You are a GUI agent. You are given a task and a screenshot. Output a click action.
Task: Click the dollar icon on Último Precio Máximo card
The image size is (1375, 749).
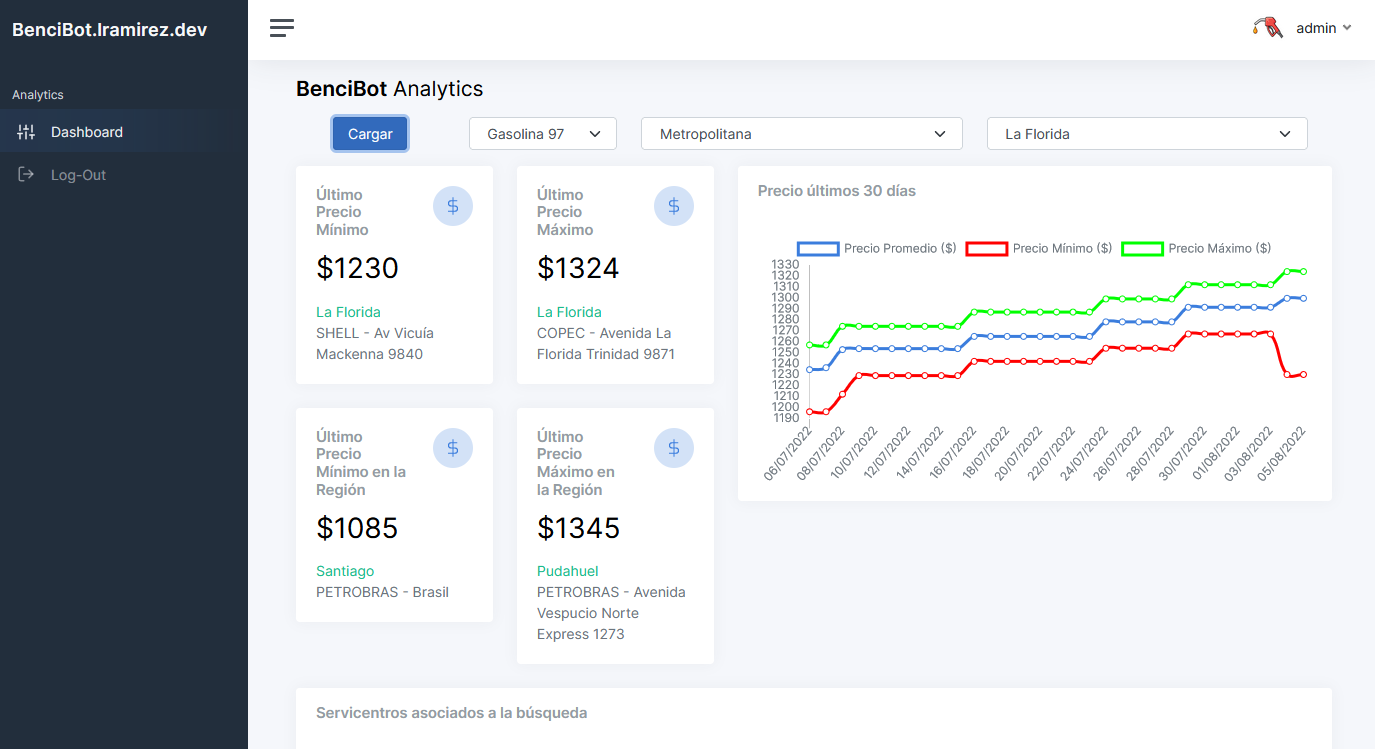click(x=674, y=206)
